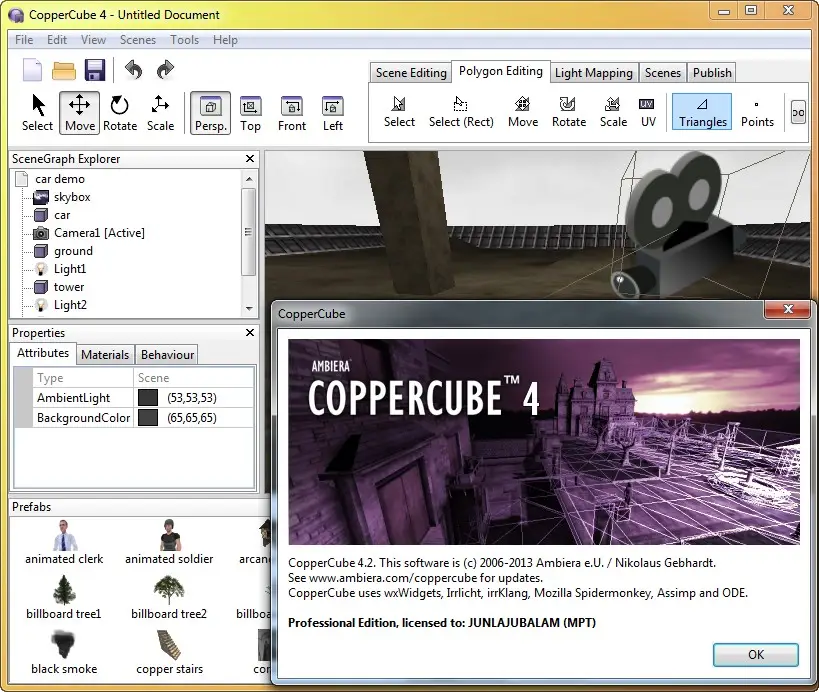Open a file with the folder icon
Screen dimensions: 819x692
64,70
